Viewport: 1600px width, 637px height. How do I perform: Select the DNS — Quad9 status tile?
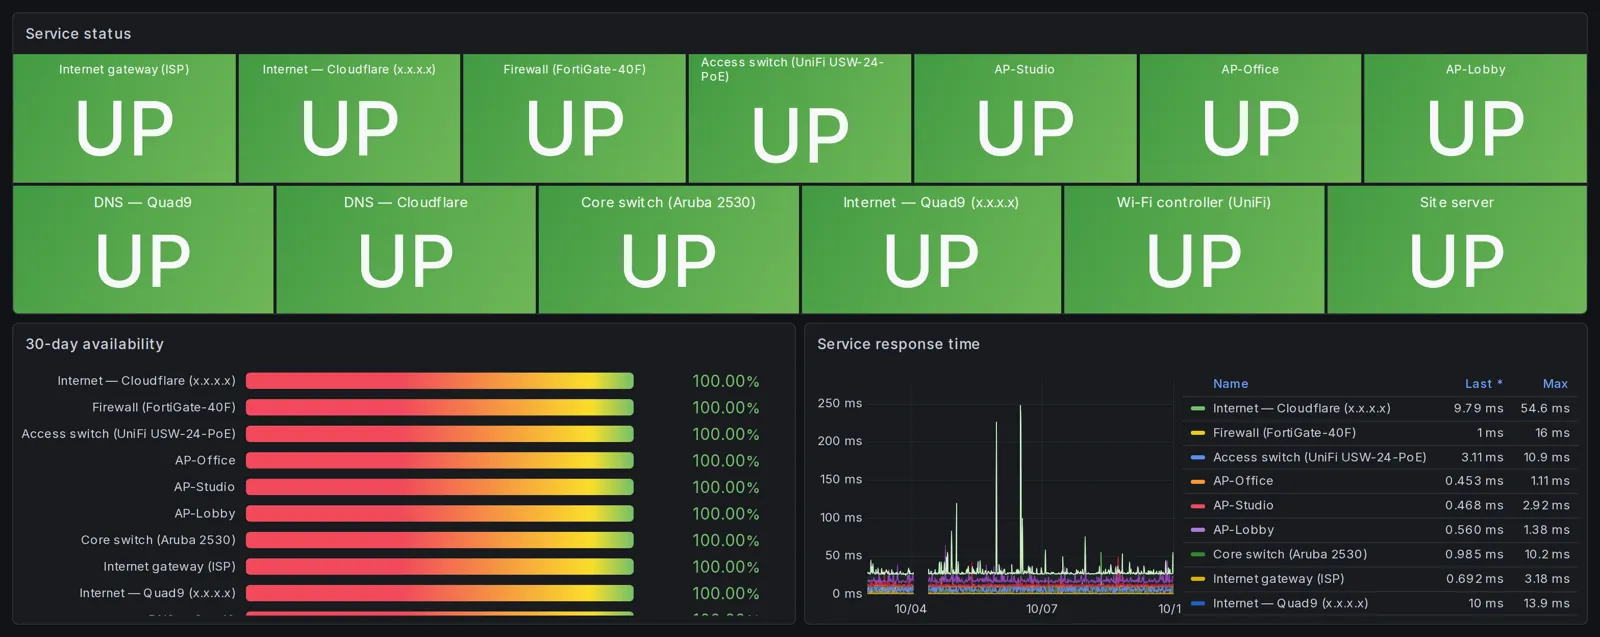(143, 249)
